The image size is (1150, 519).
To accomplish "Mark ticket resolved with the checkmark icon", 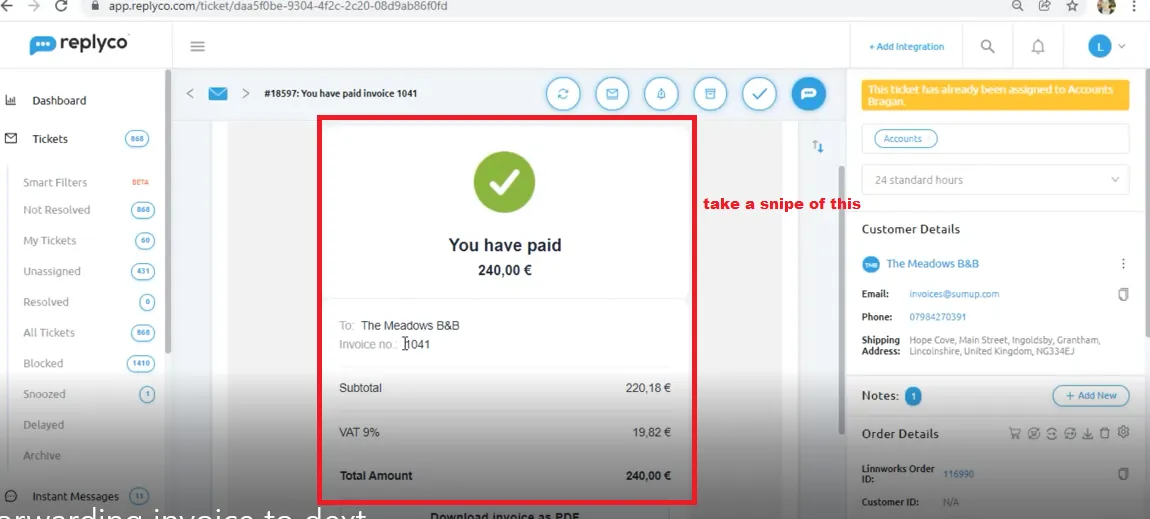I will point(759,94).
